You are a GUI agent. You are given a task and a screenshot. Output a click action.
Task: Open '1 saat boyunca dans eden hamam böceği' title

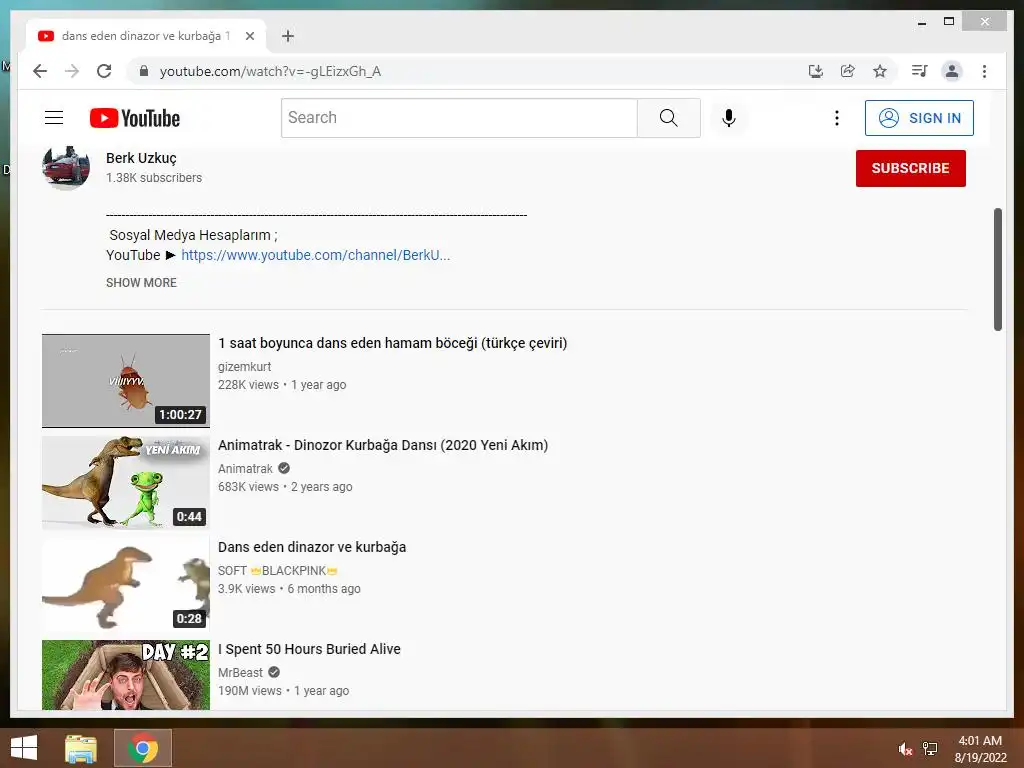pyautogui.click(x=392, y=343)
